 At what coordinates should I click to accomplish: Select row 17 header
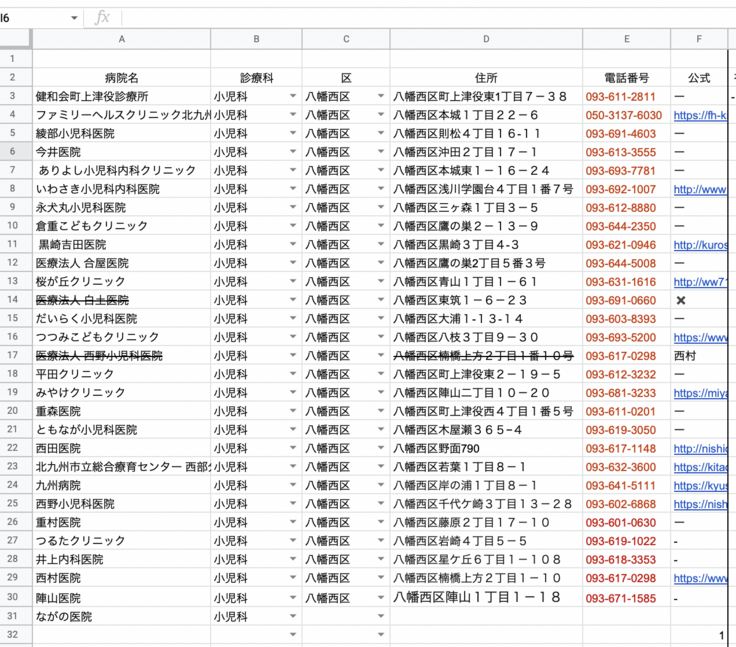(15, 355)
